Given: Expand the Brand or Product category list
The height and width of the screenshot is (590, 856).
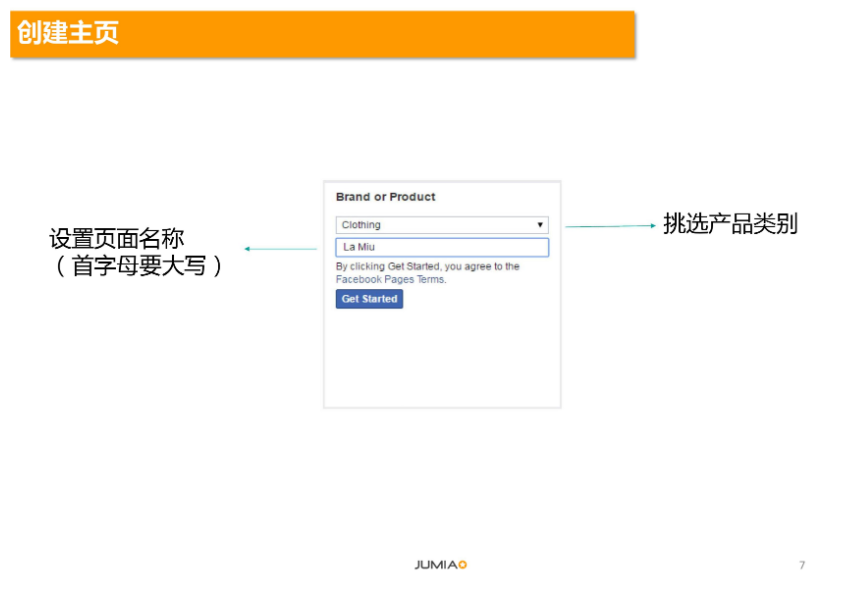Looking at the screenshot, I should (x=440, y=224).
